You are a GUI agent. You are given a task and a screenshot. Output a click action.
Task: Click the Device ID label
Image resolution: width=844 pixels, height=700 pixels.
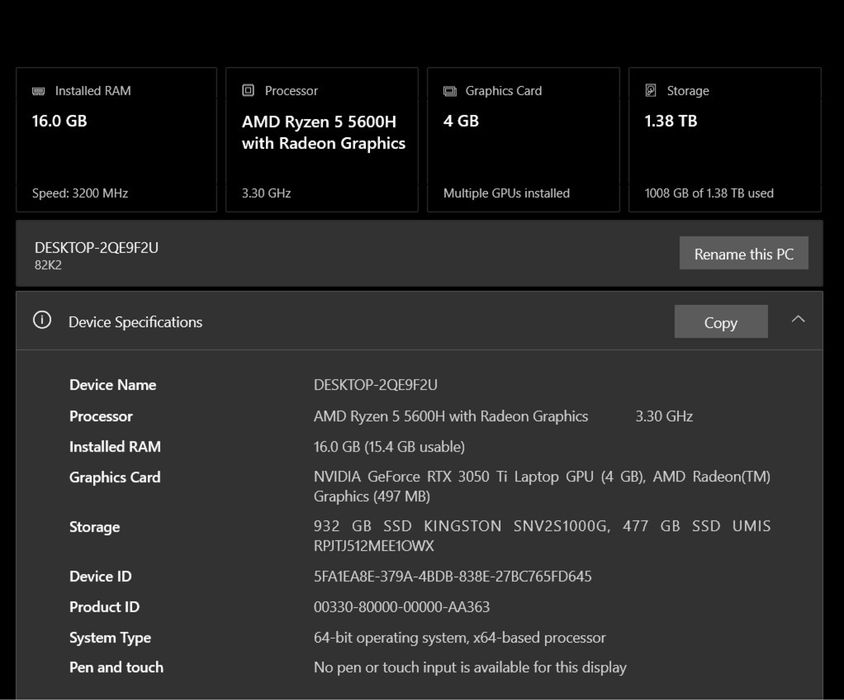[100, 577]
